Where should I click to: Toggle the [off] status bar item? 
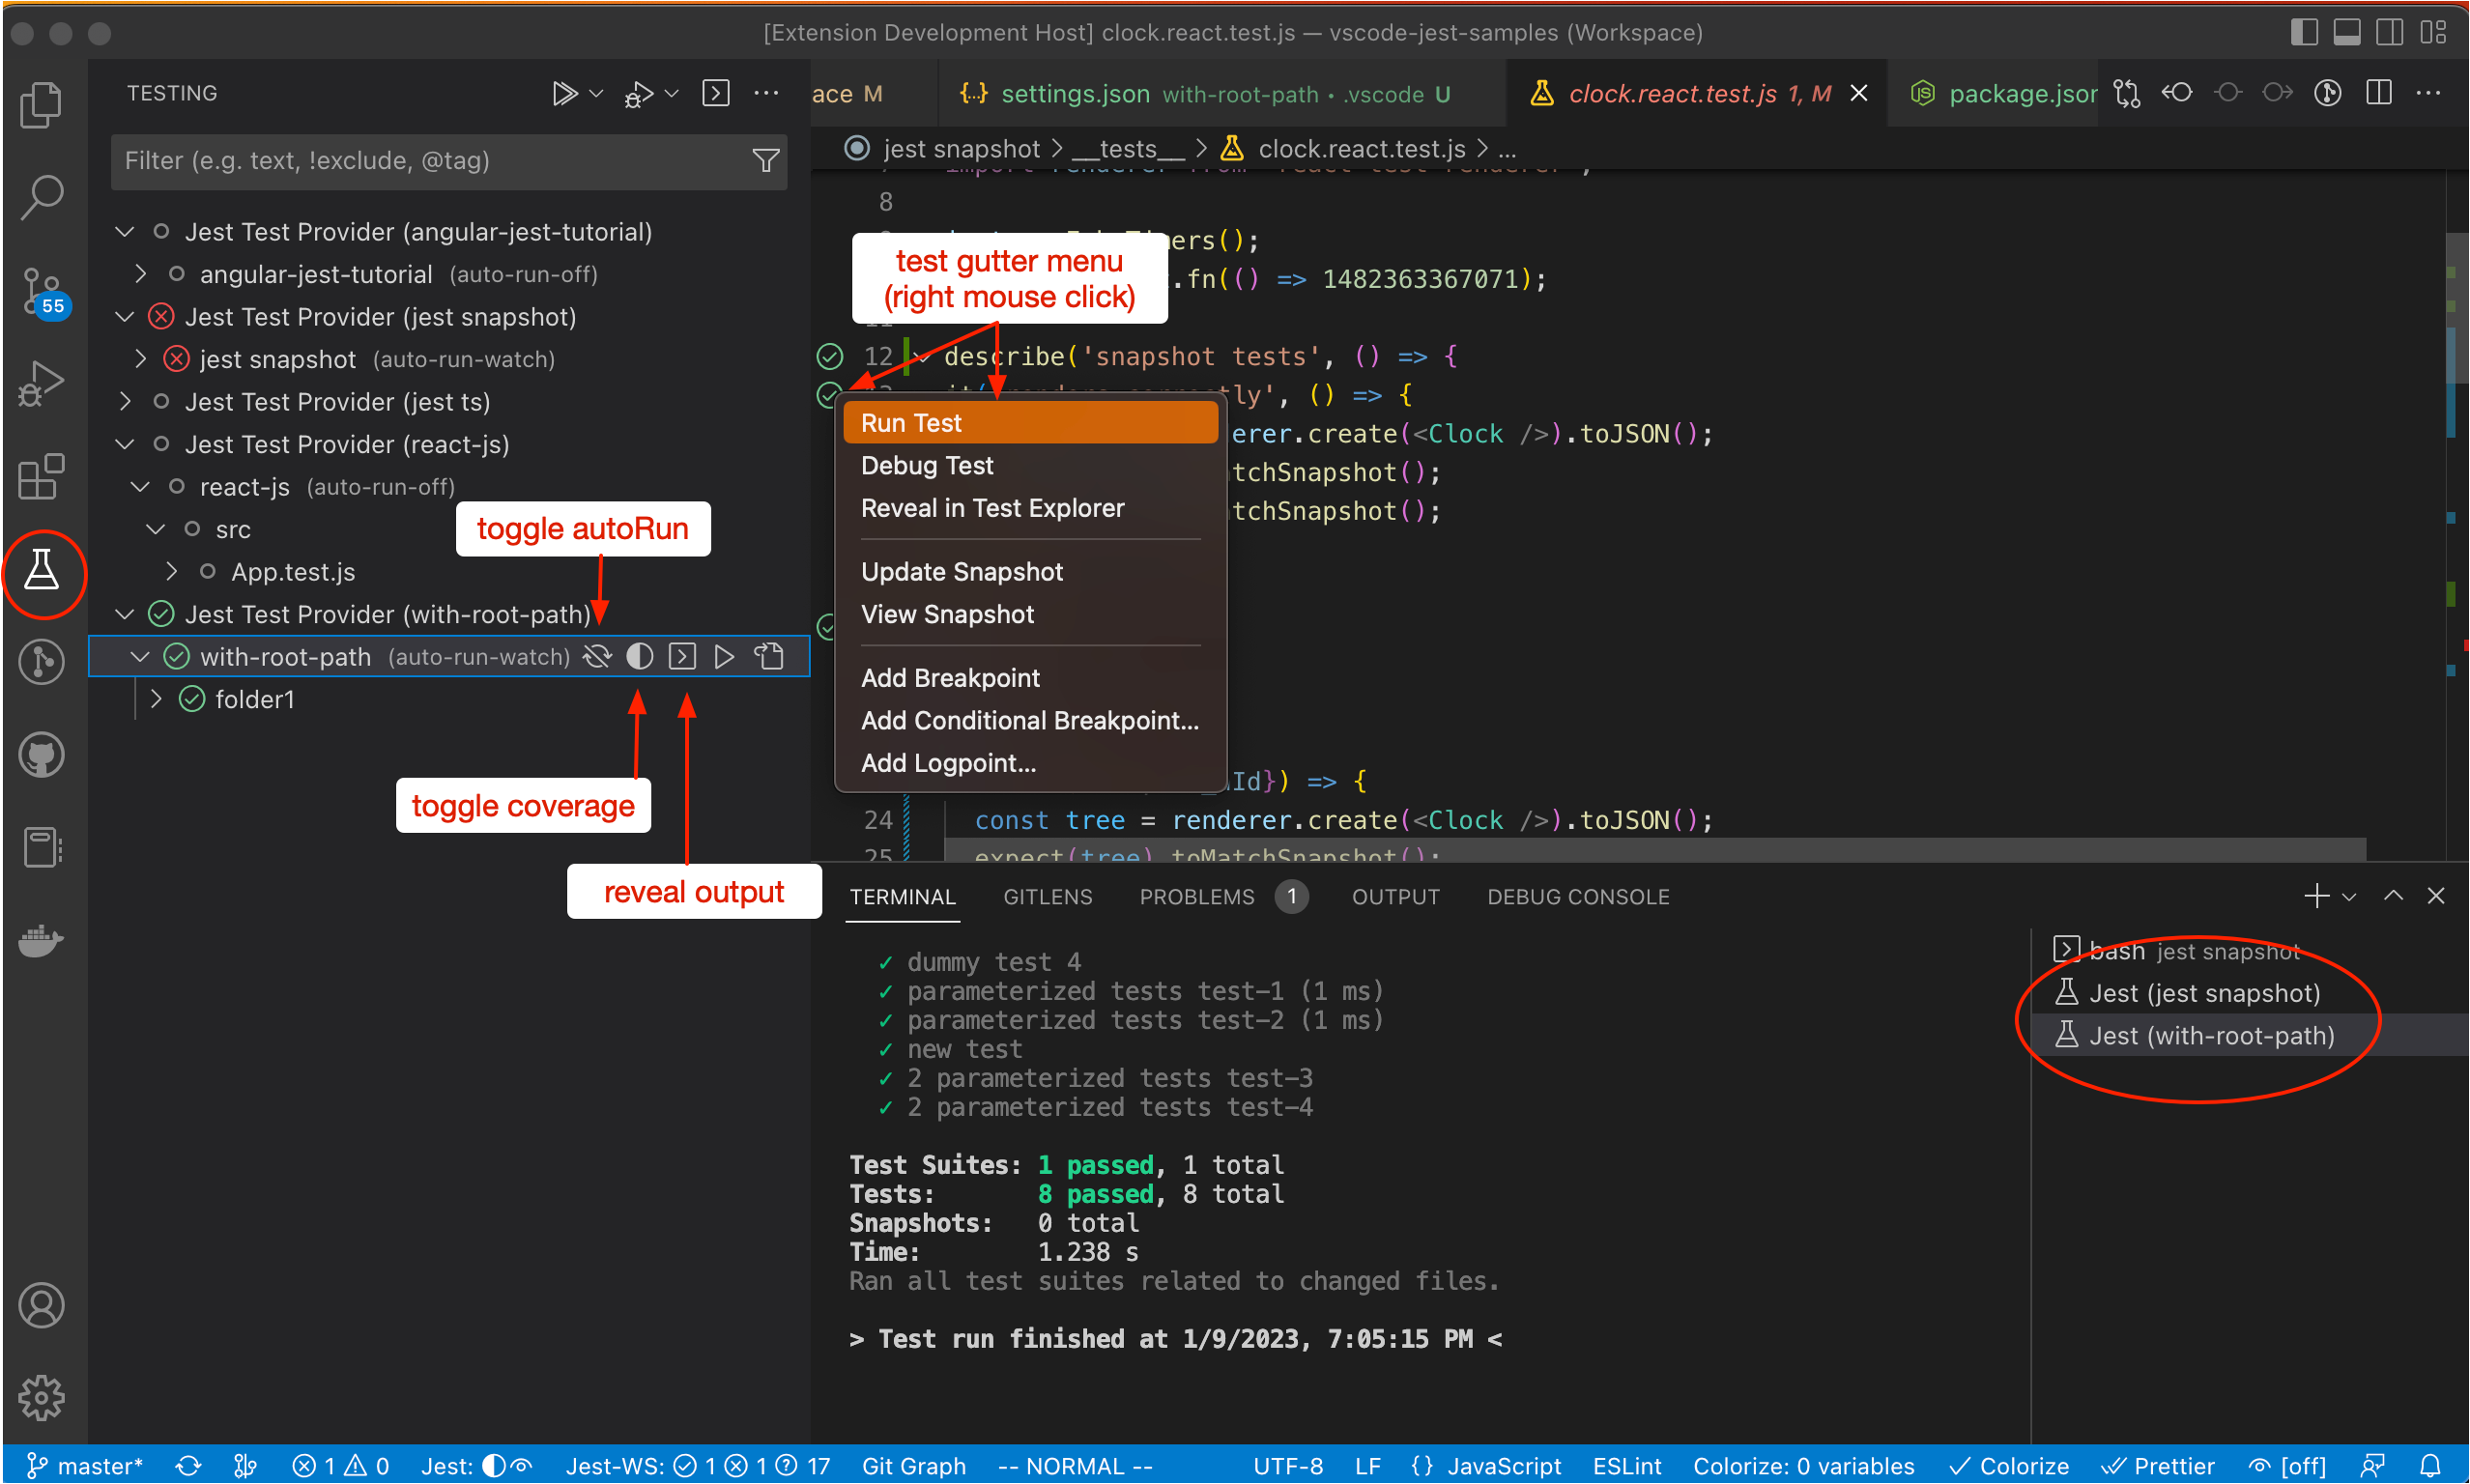(x=2288, y=1466)
